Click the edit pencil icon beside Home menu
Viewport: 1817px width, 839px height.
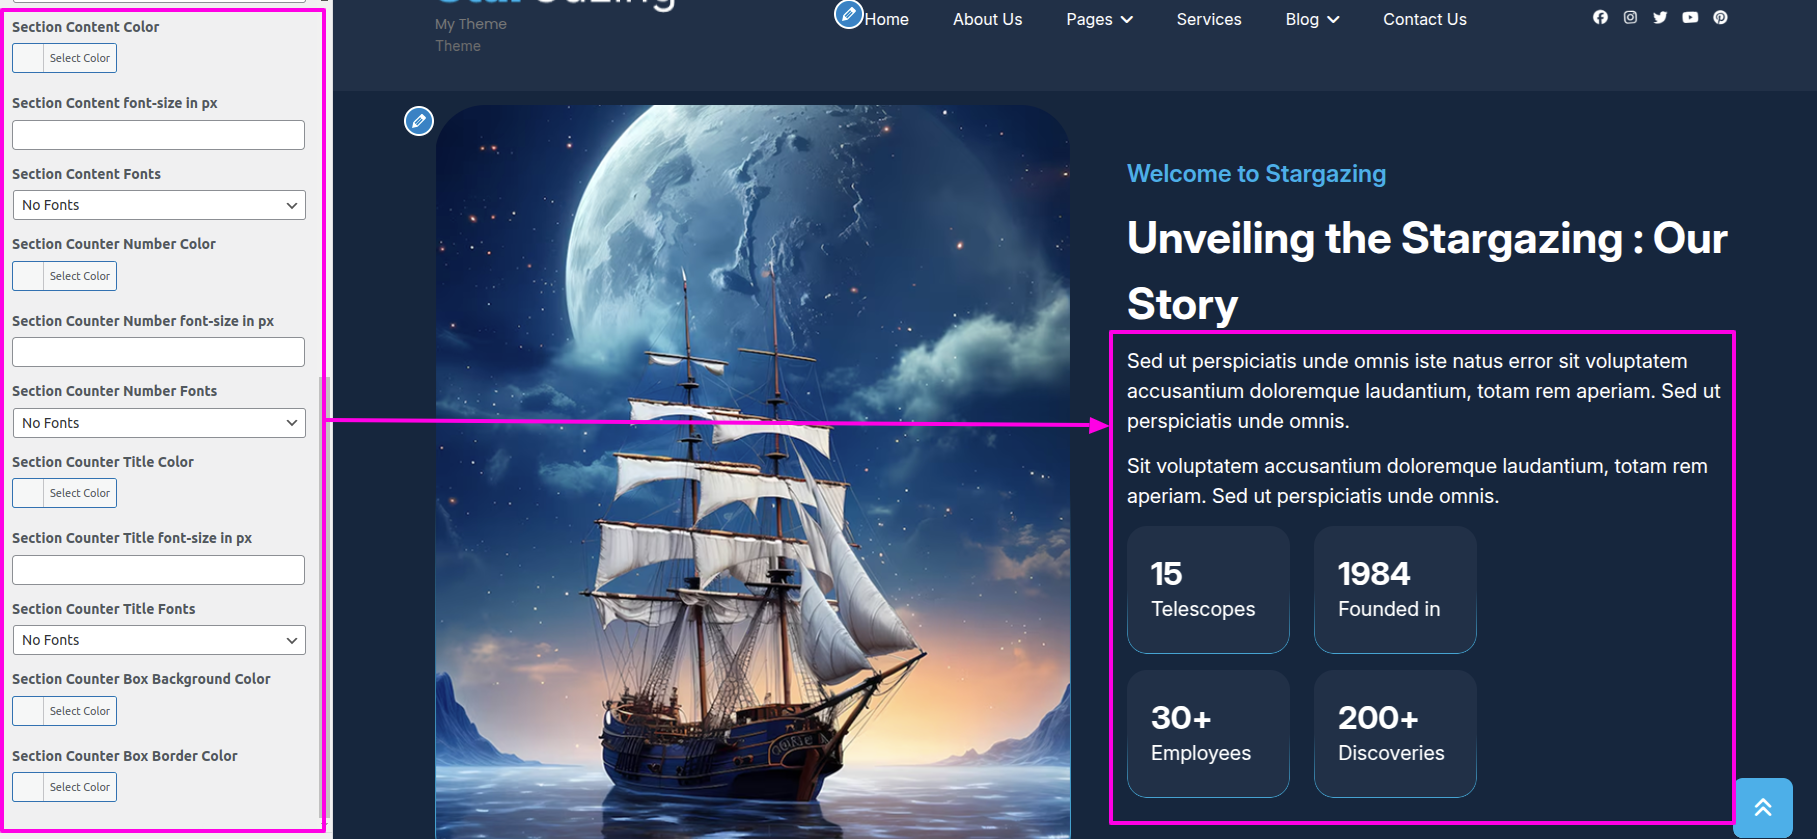[849, 14]
